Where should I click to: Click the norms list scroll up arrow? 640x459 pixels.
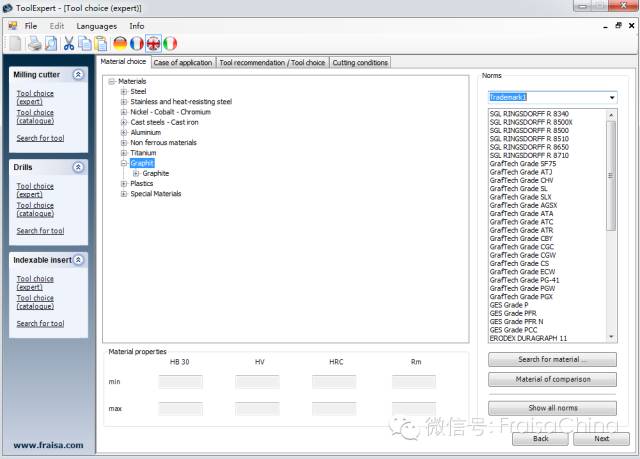(611, 115)
